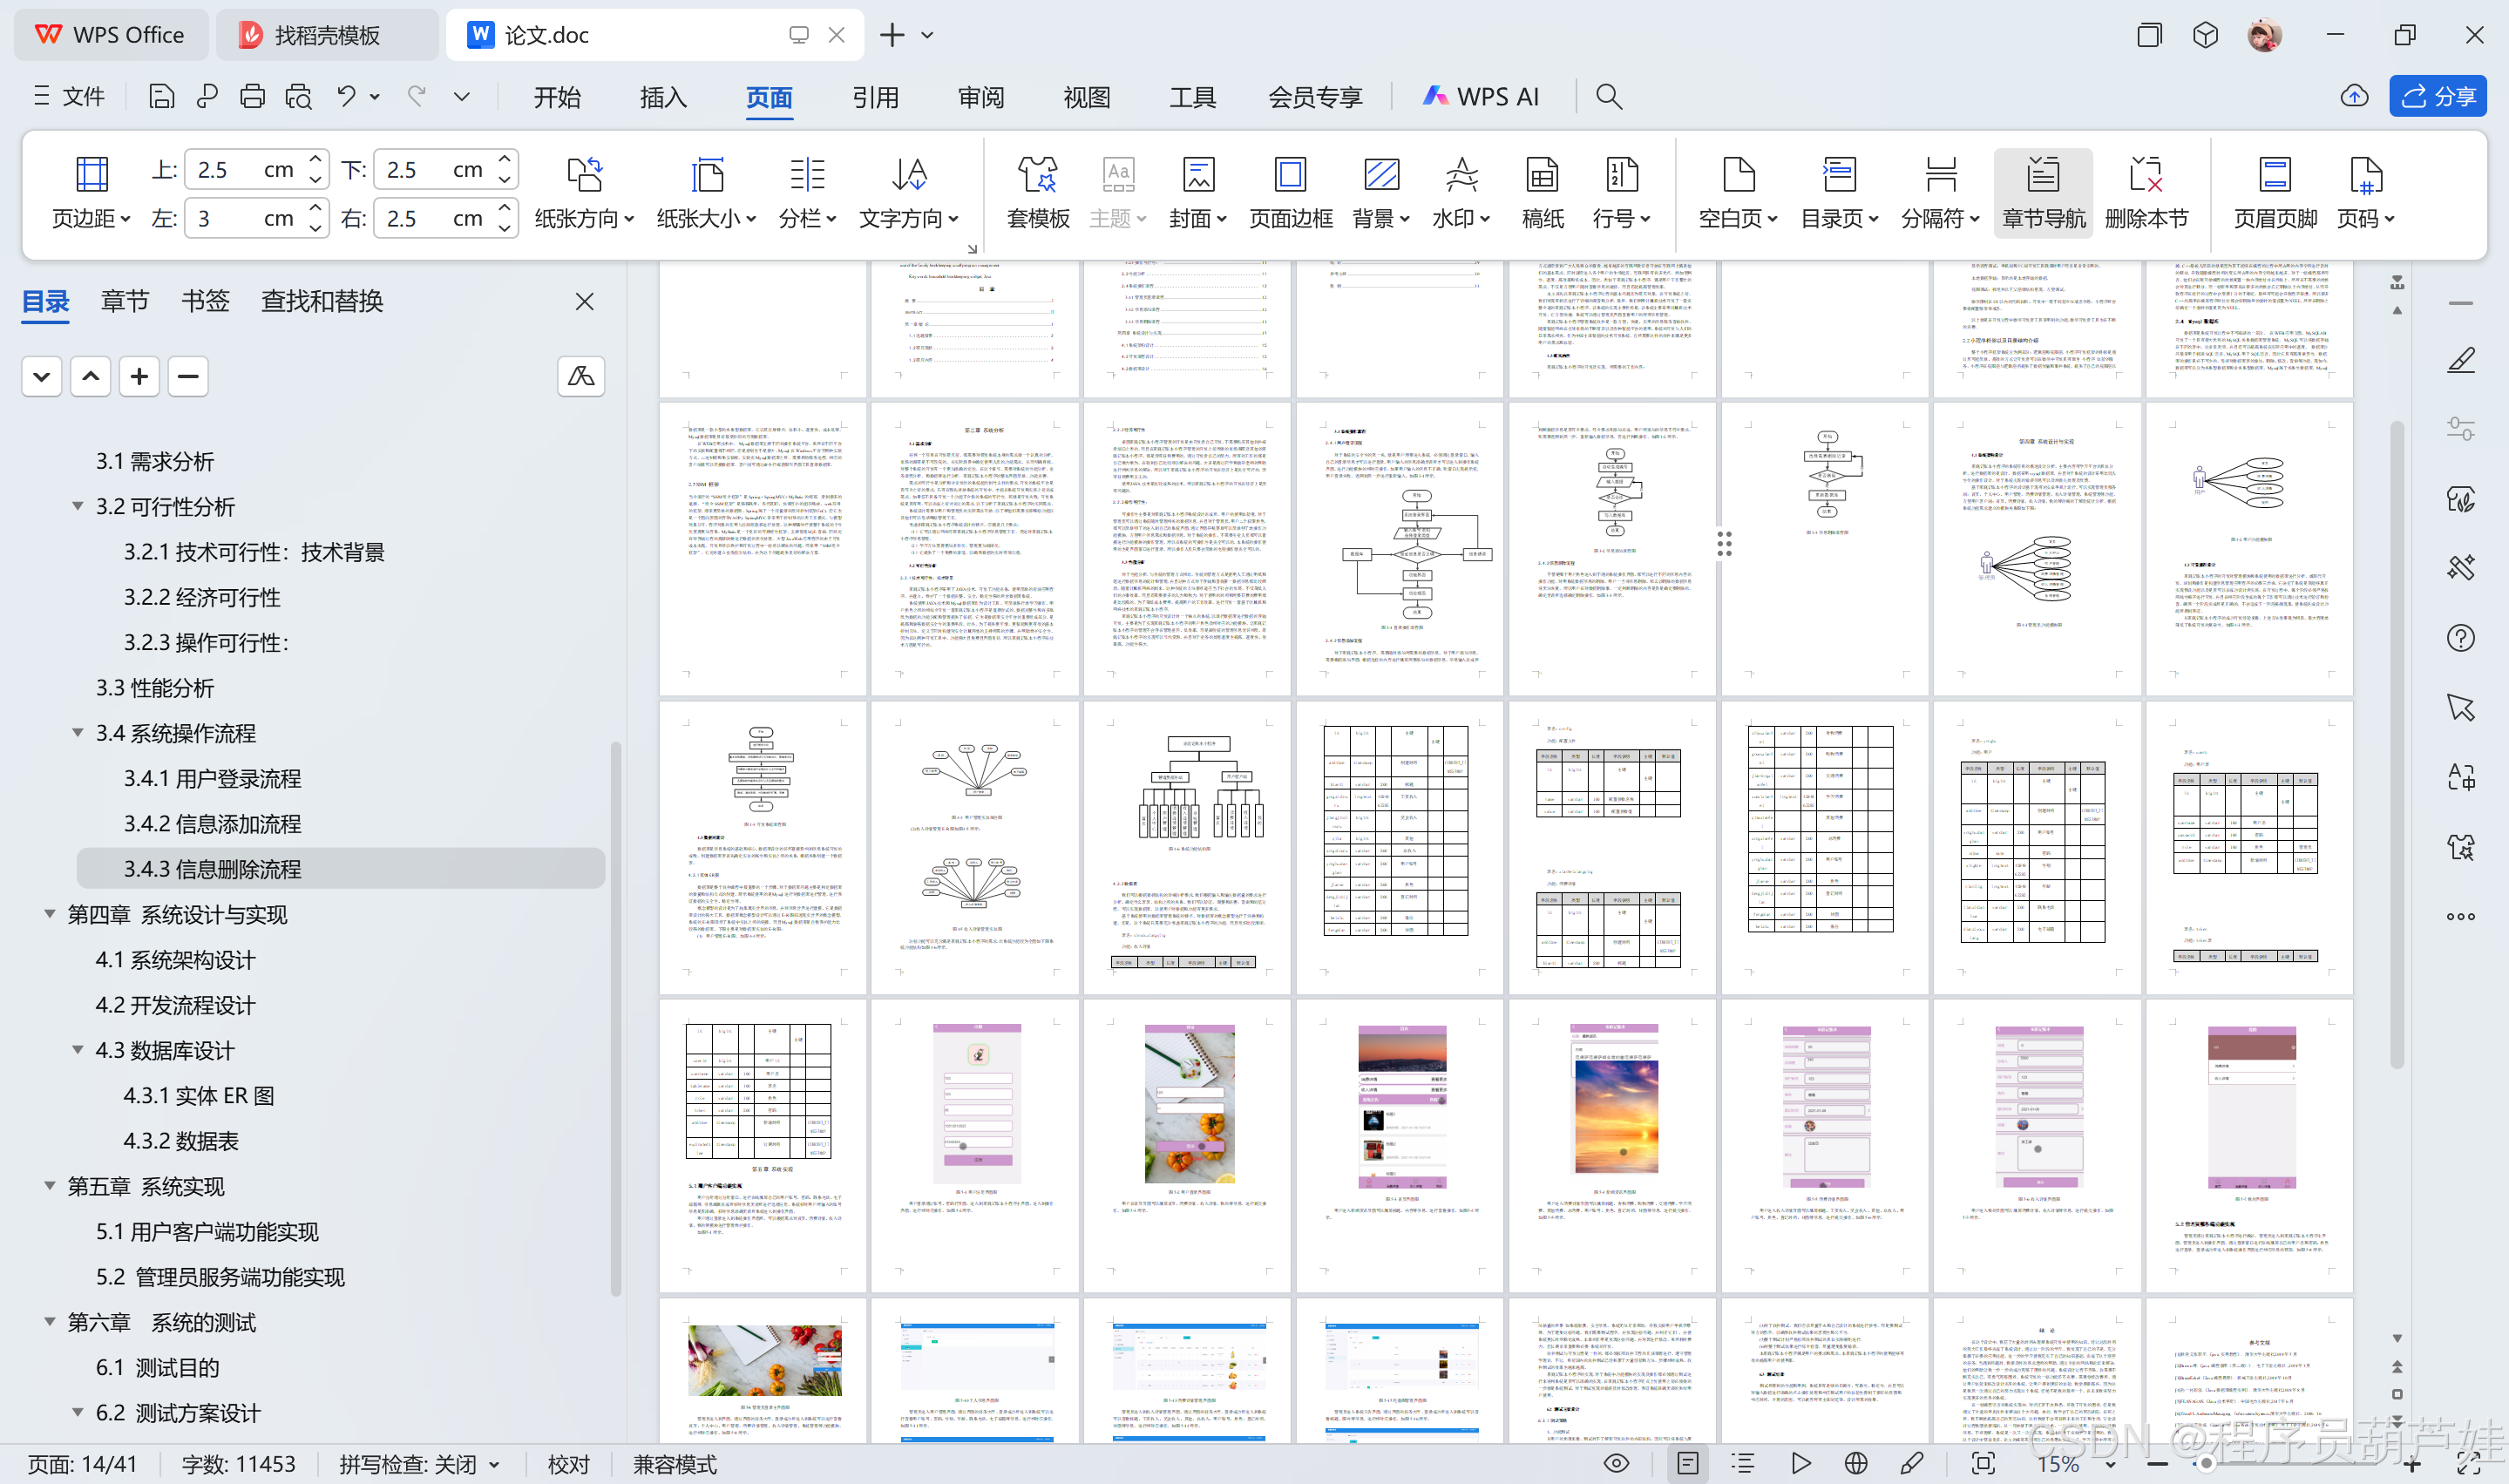Insert a 空白页 blank page
The height and width of the screenshot is (1484, 2509).
point(1738,193)
